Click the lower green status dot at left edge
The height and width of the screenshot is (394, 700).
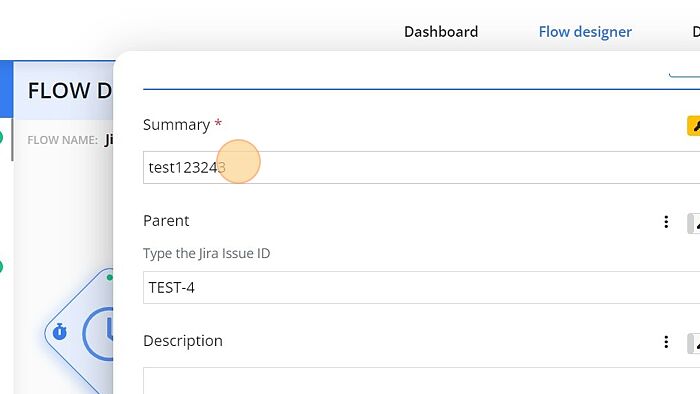tap(1, 267)
